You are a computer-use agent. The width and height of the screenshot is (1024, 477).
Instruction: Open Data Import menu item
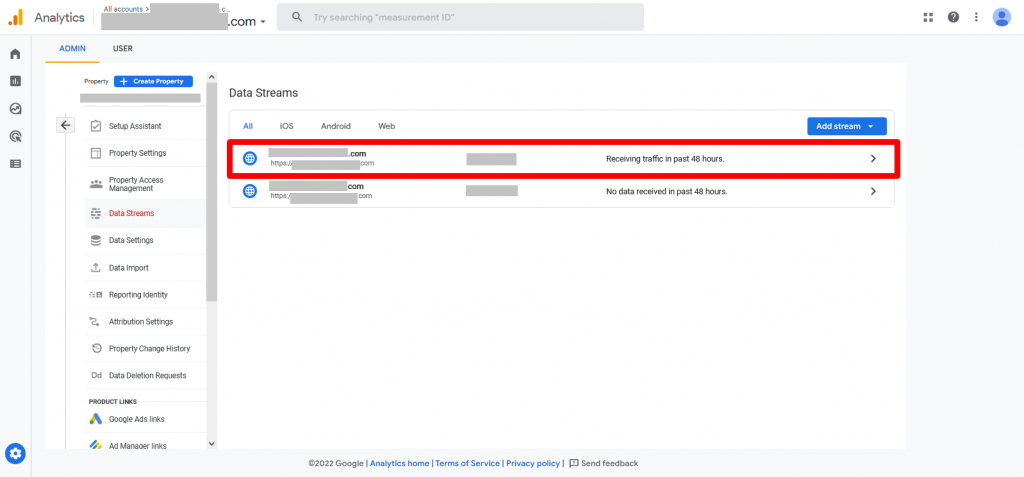pos(129,268)
